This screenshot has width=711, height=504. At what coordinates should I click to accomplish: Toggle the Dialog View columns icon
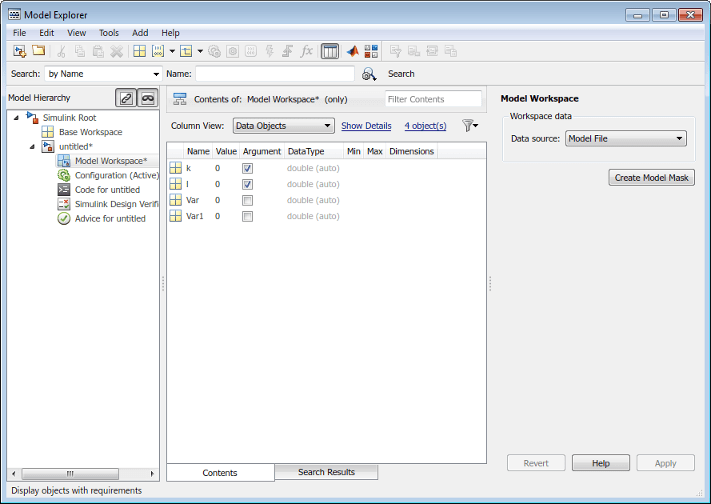pyautogui.click(x=330, y=51)
